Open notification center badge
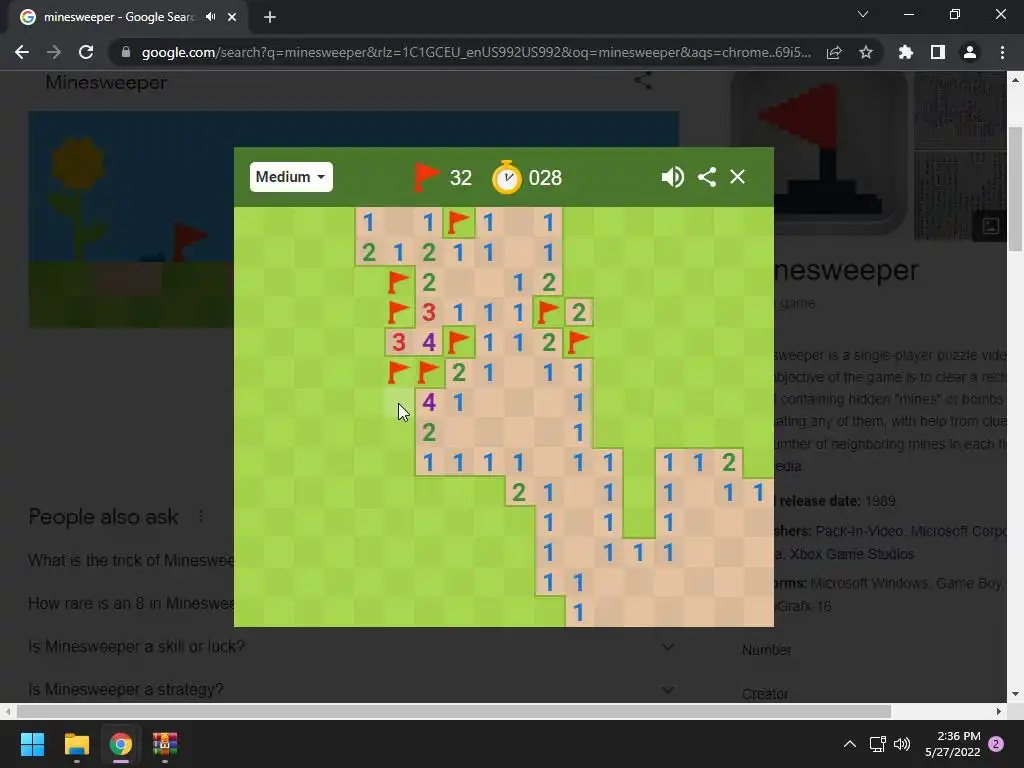The width and height of the screenshot is (1024, 768). (x=996, y=744)
